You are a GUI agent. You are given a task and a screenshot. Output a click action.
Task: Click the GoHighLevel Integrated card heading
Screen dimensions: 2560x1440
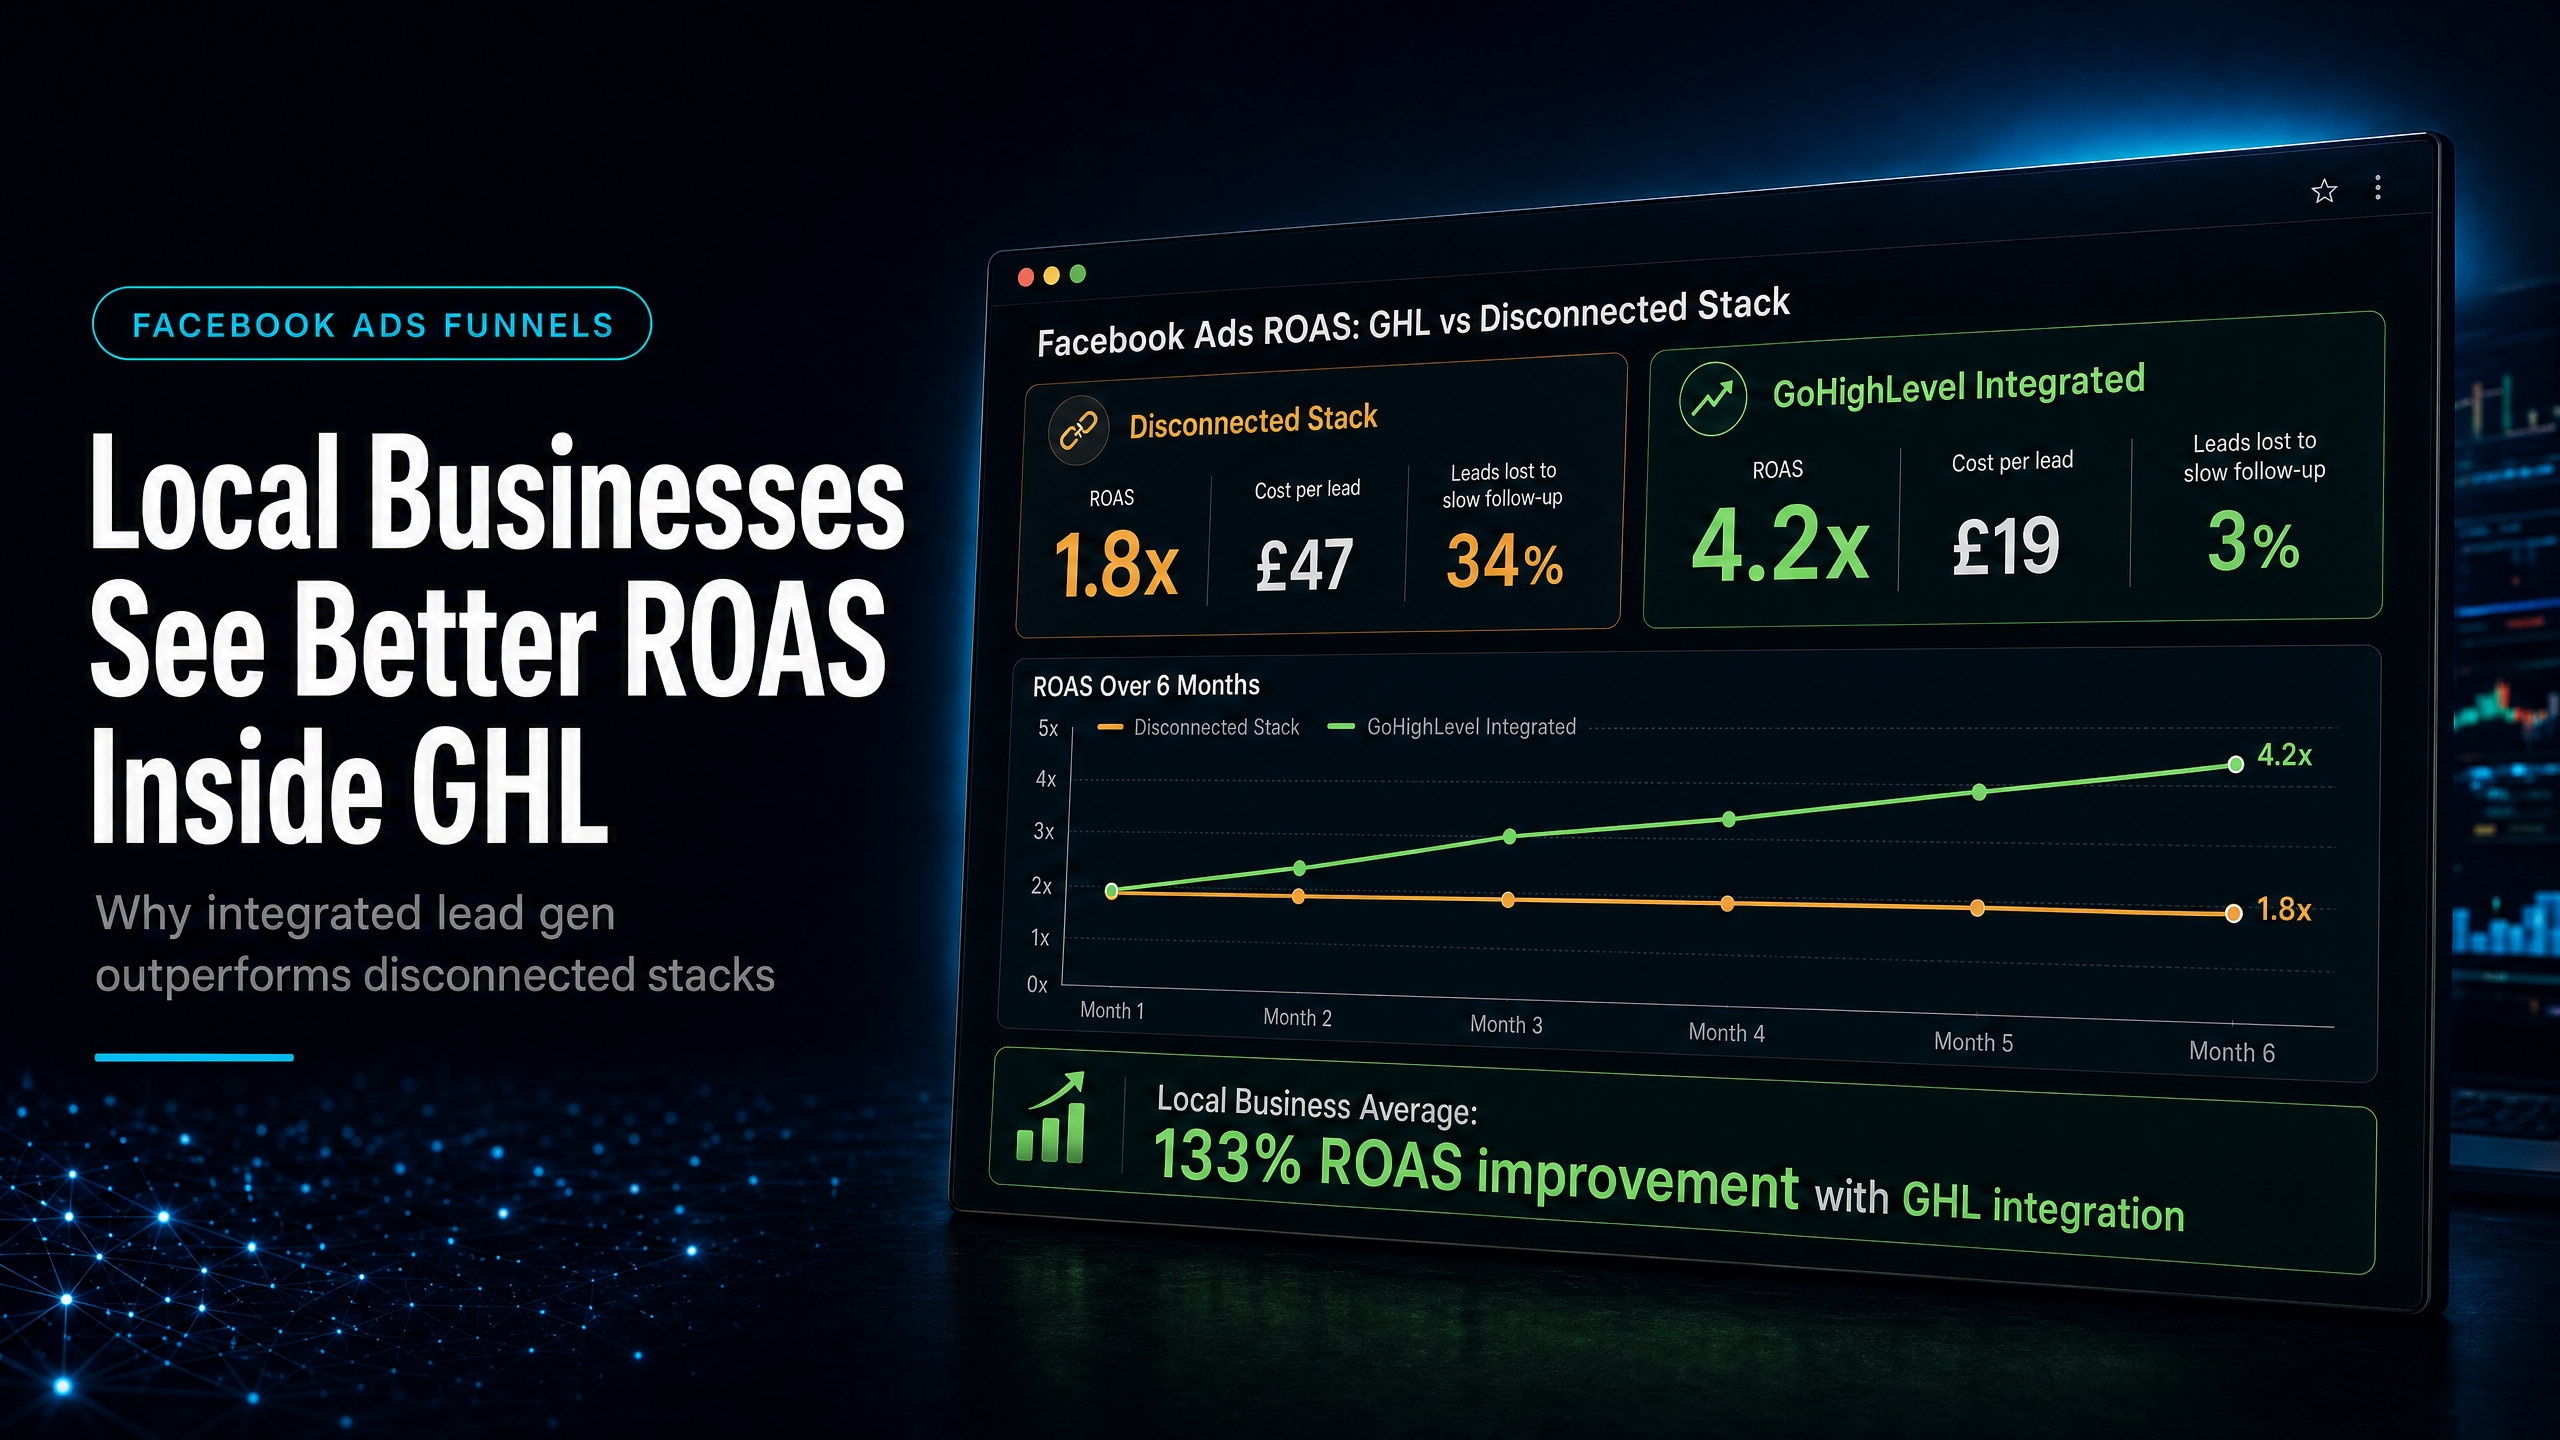point(1958,386)
